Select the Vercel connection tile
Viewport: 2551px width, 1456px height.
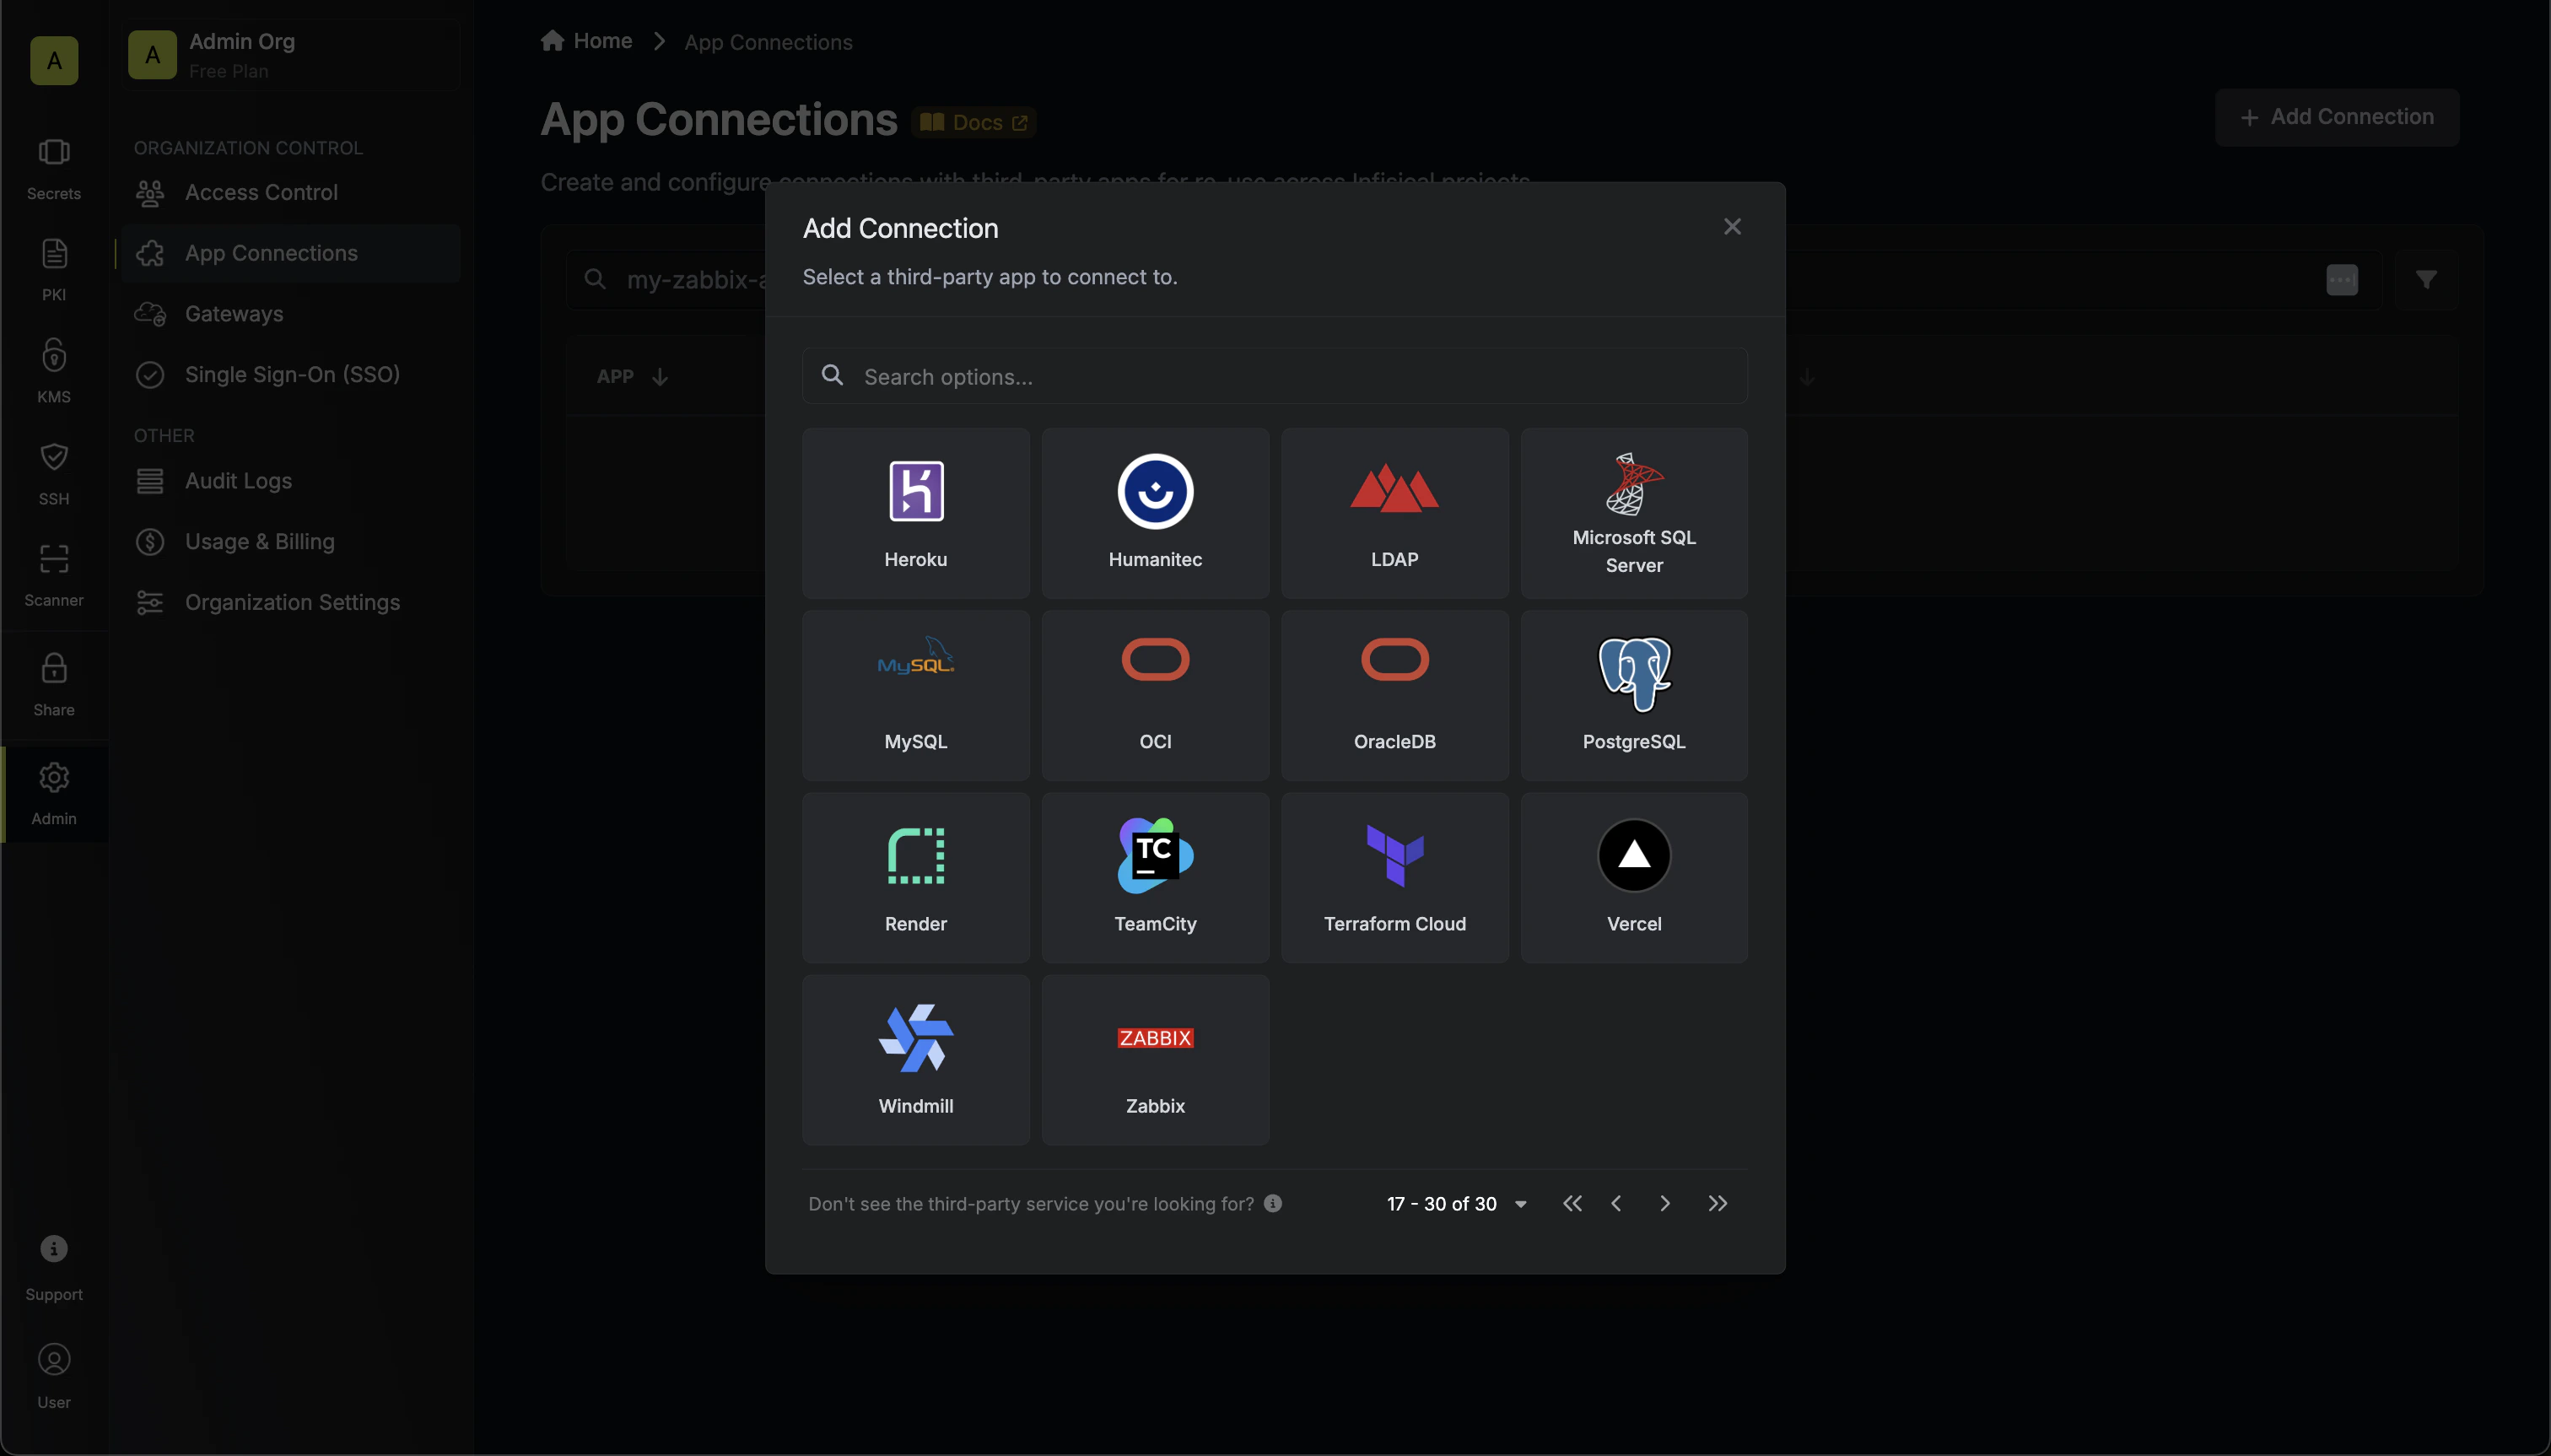pos(1634,877)
